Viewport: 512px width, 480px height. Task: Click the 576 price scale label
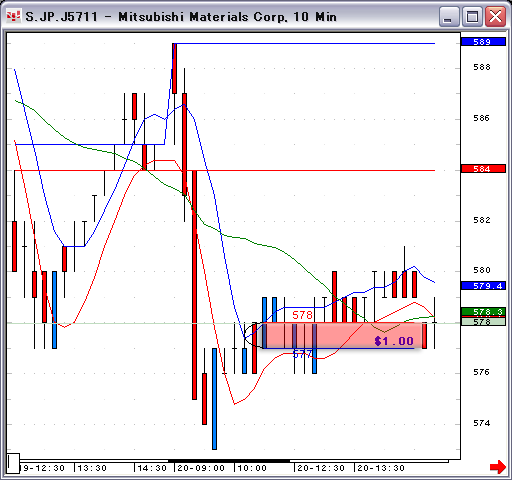pos(482,372)
